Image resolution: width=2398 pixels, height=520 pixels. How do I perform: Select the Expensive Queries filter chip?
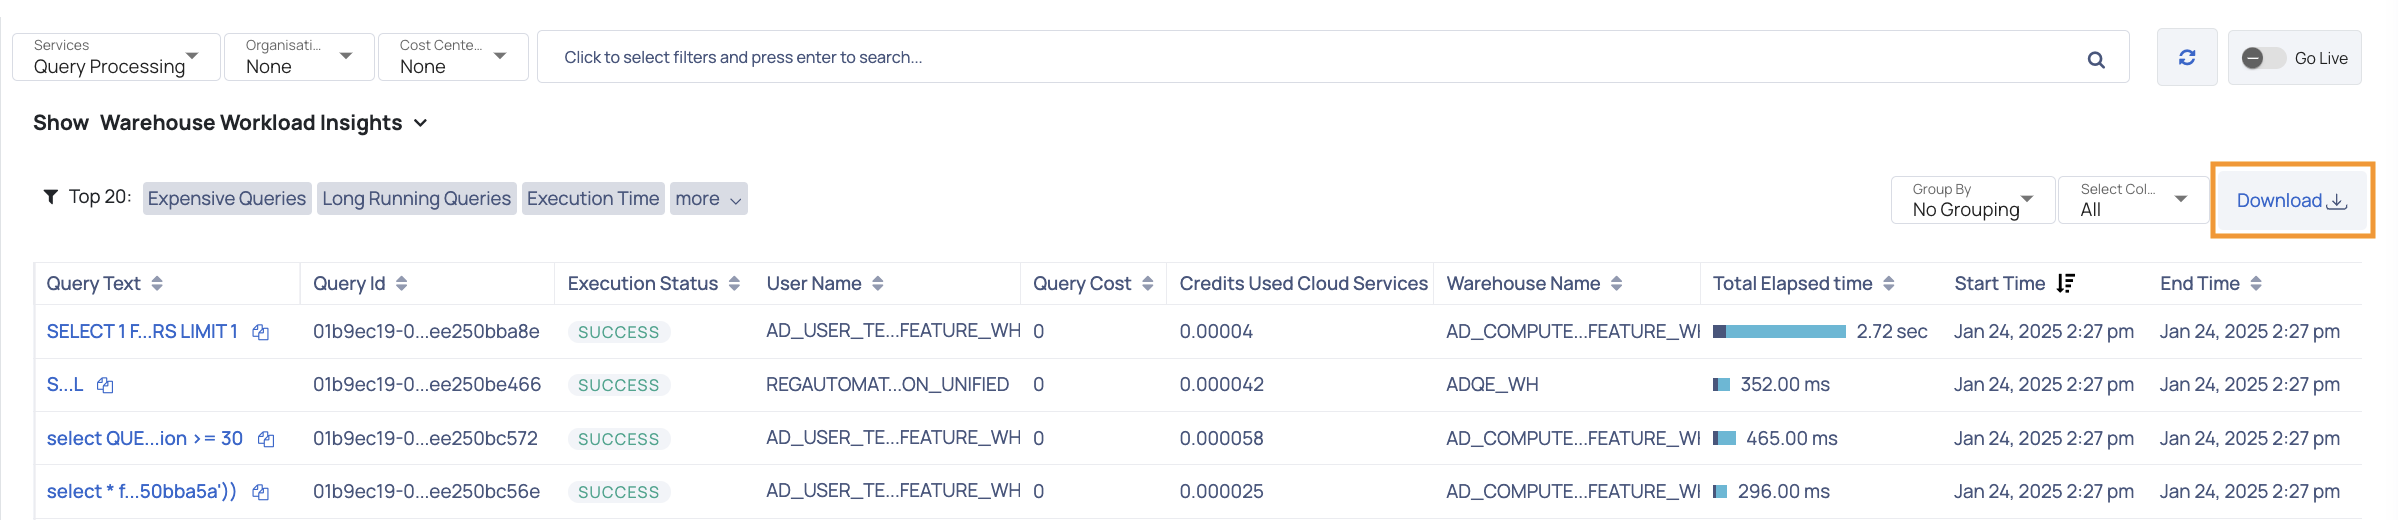pyautogui.click(x=227, y=198)
